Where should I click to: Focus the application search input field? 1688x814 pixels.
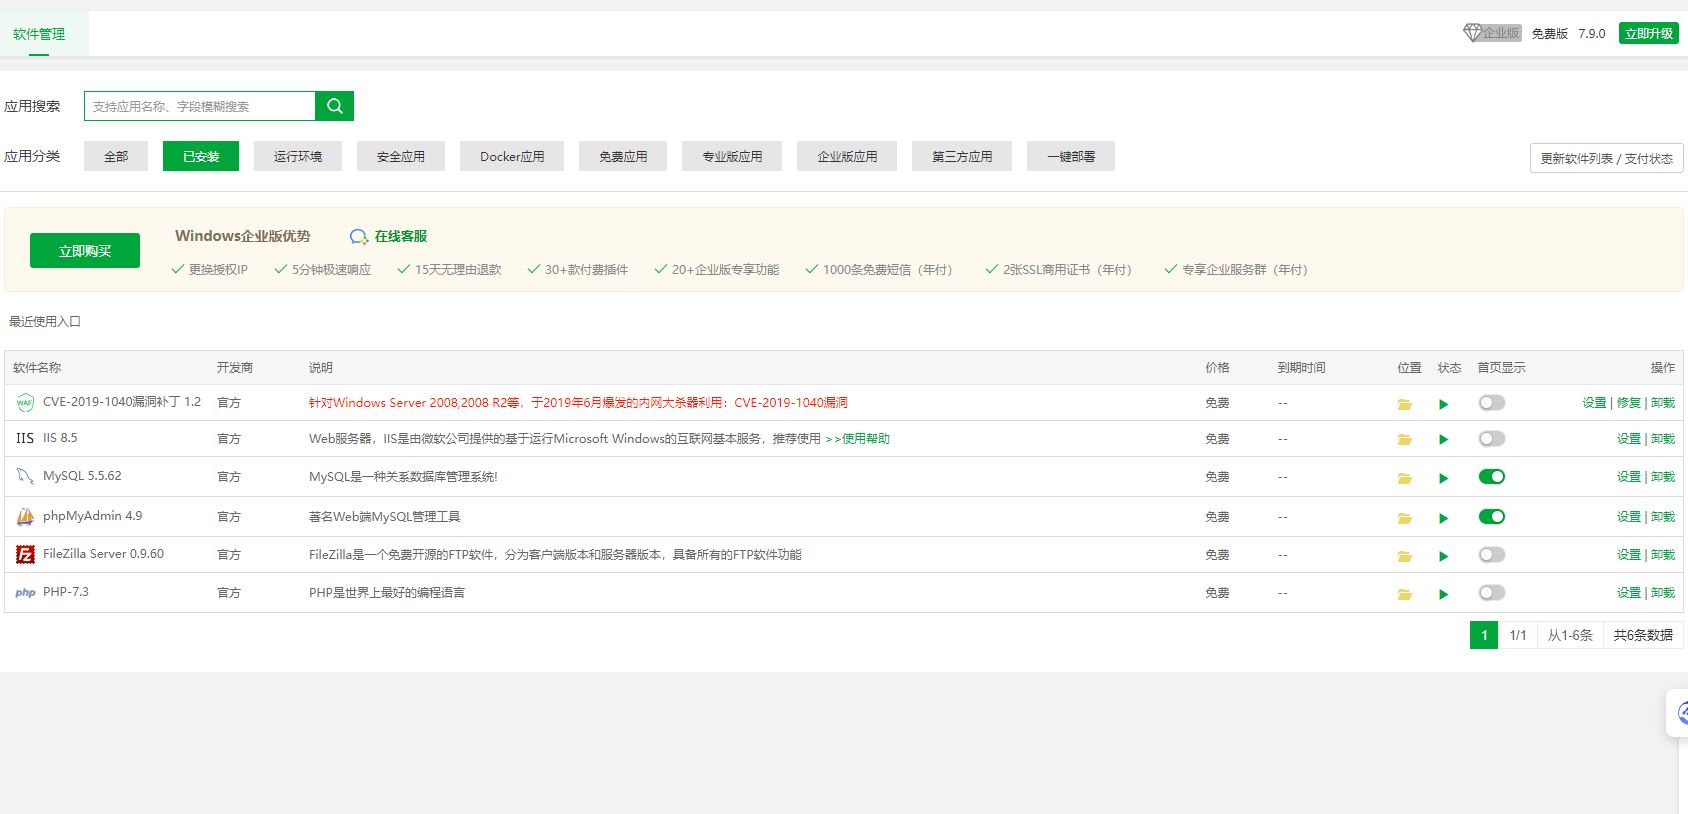click(200, 106)
